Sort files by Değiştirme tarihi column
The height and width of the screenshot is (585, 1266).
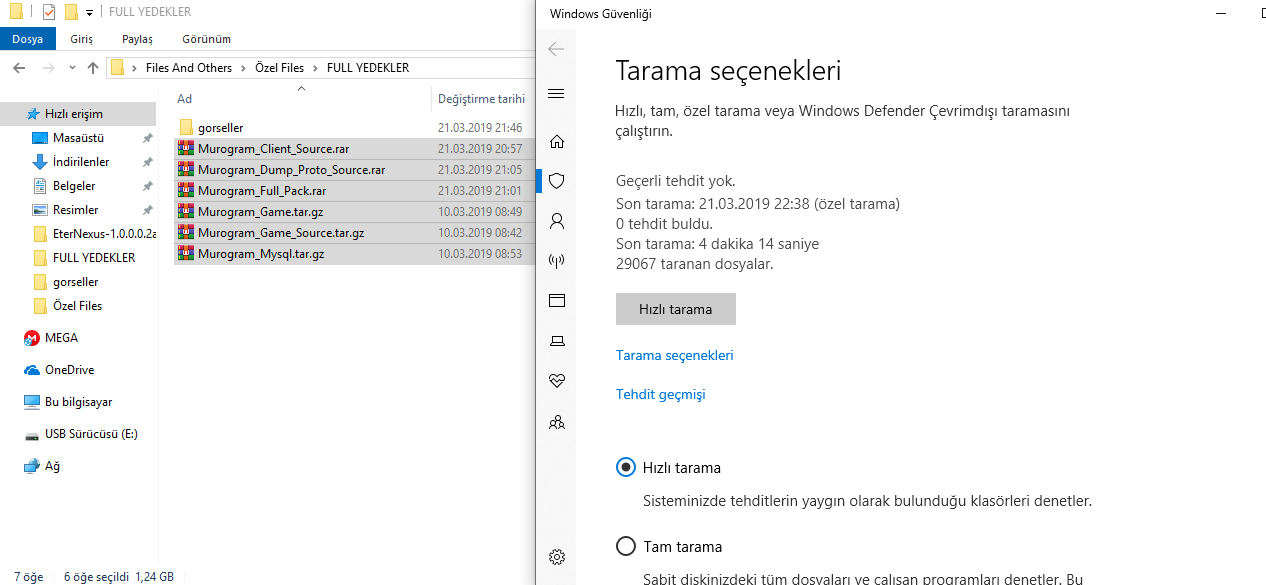click(x=481, y=99)
